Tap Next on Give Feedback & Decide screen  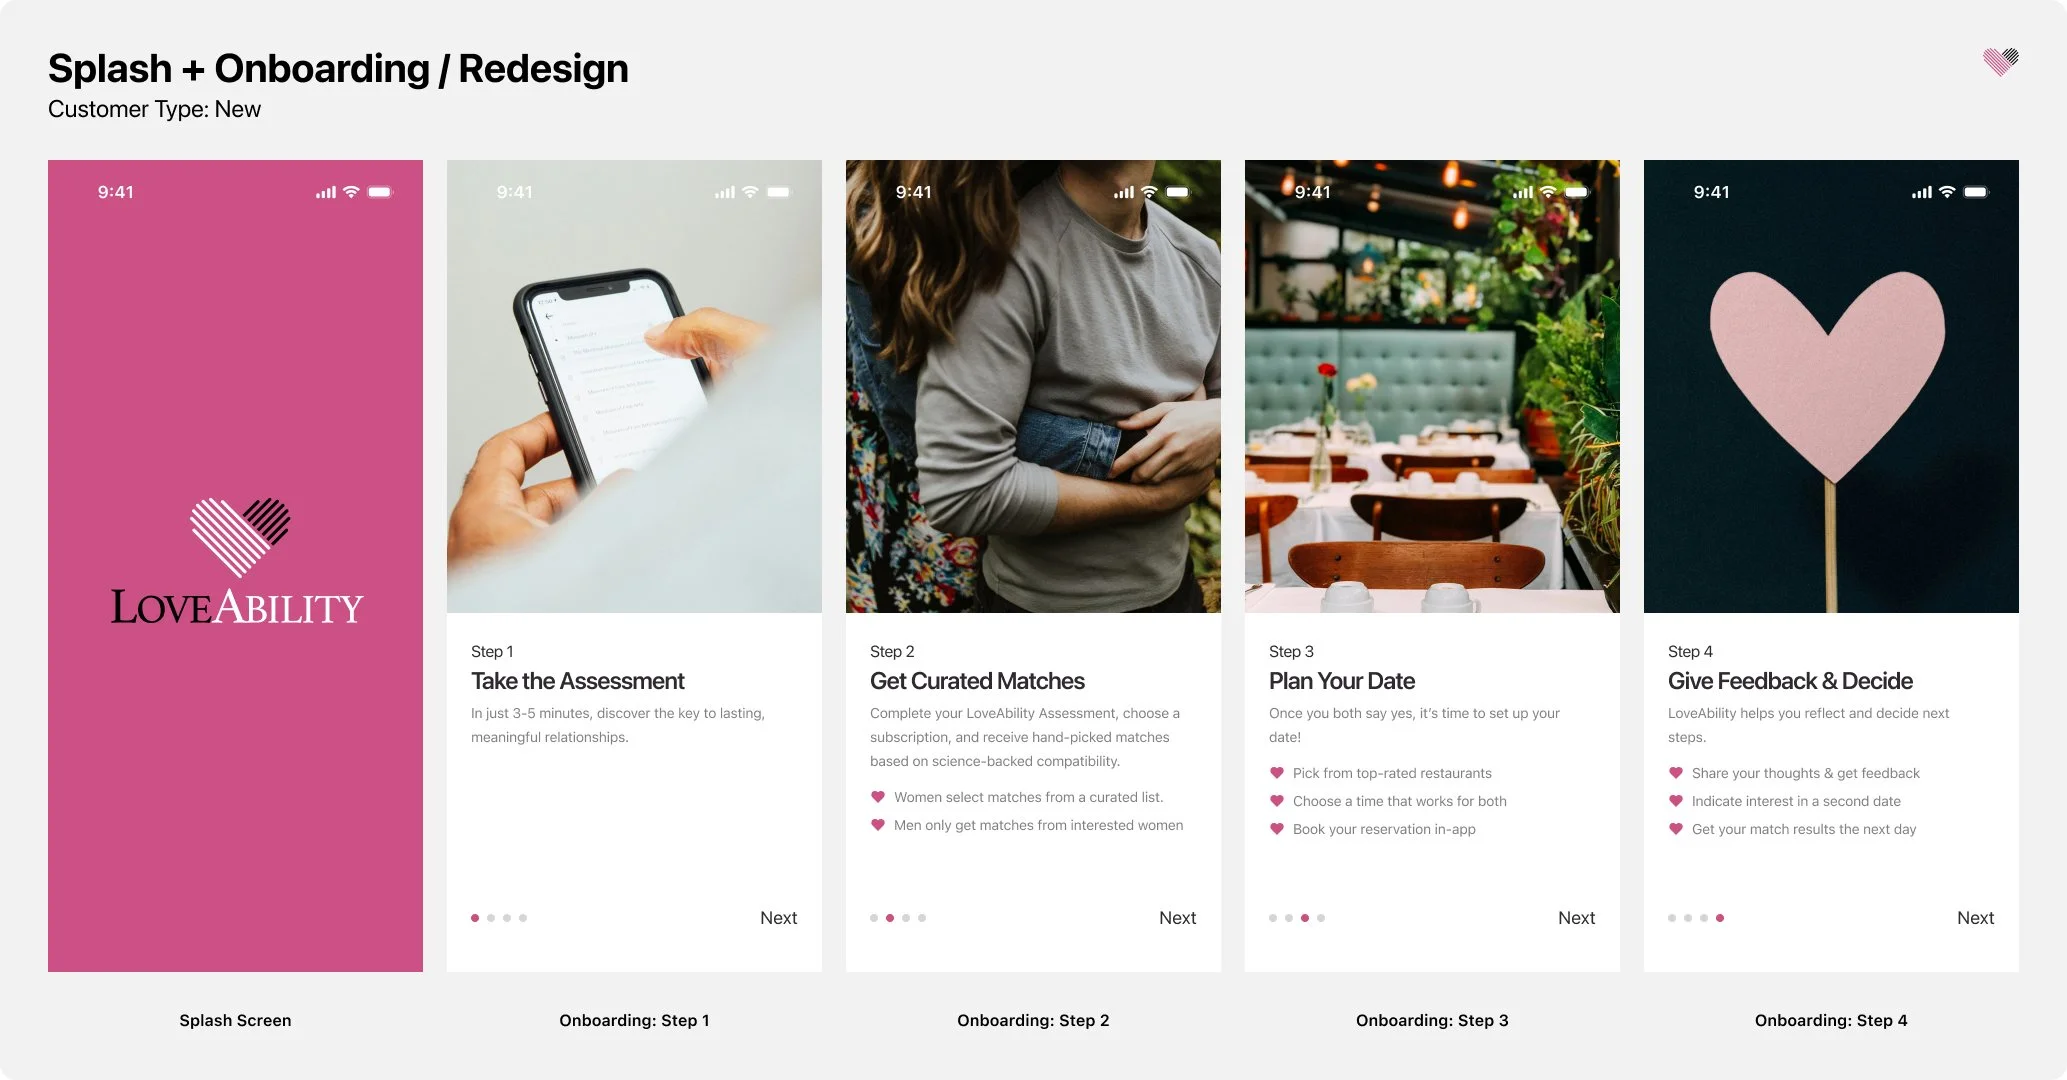click(1975, 918)
